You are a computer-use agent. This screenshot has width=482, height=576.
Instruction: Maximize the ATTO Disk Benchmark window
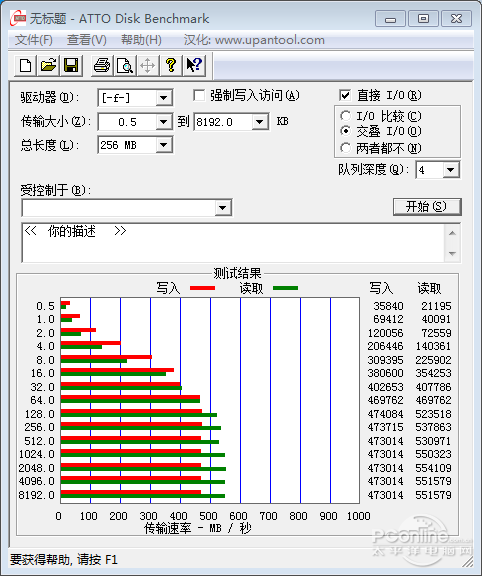tap(423, 19)
